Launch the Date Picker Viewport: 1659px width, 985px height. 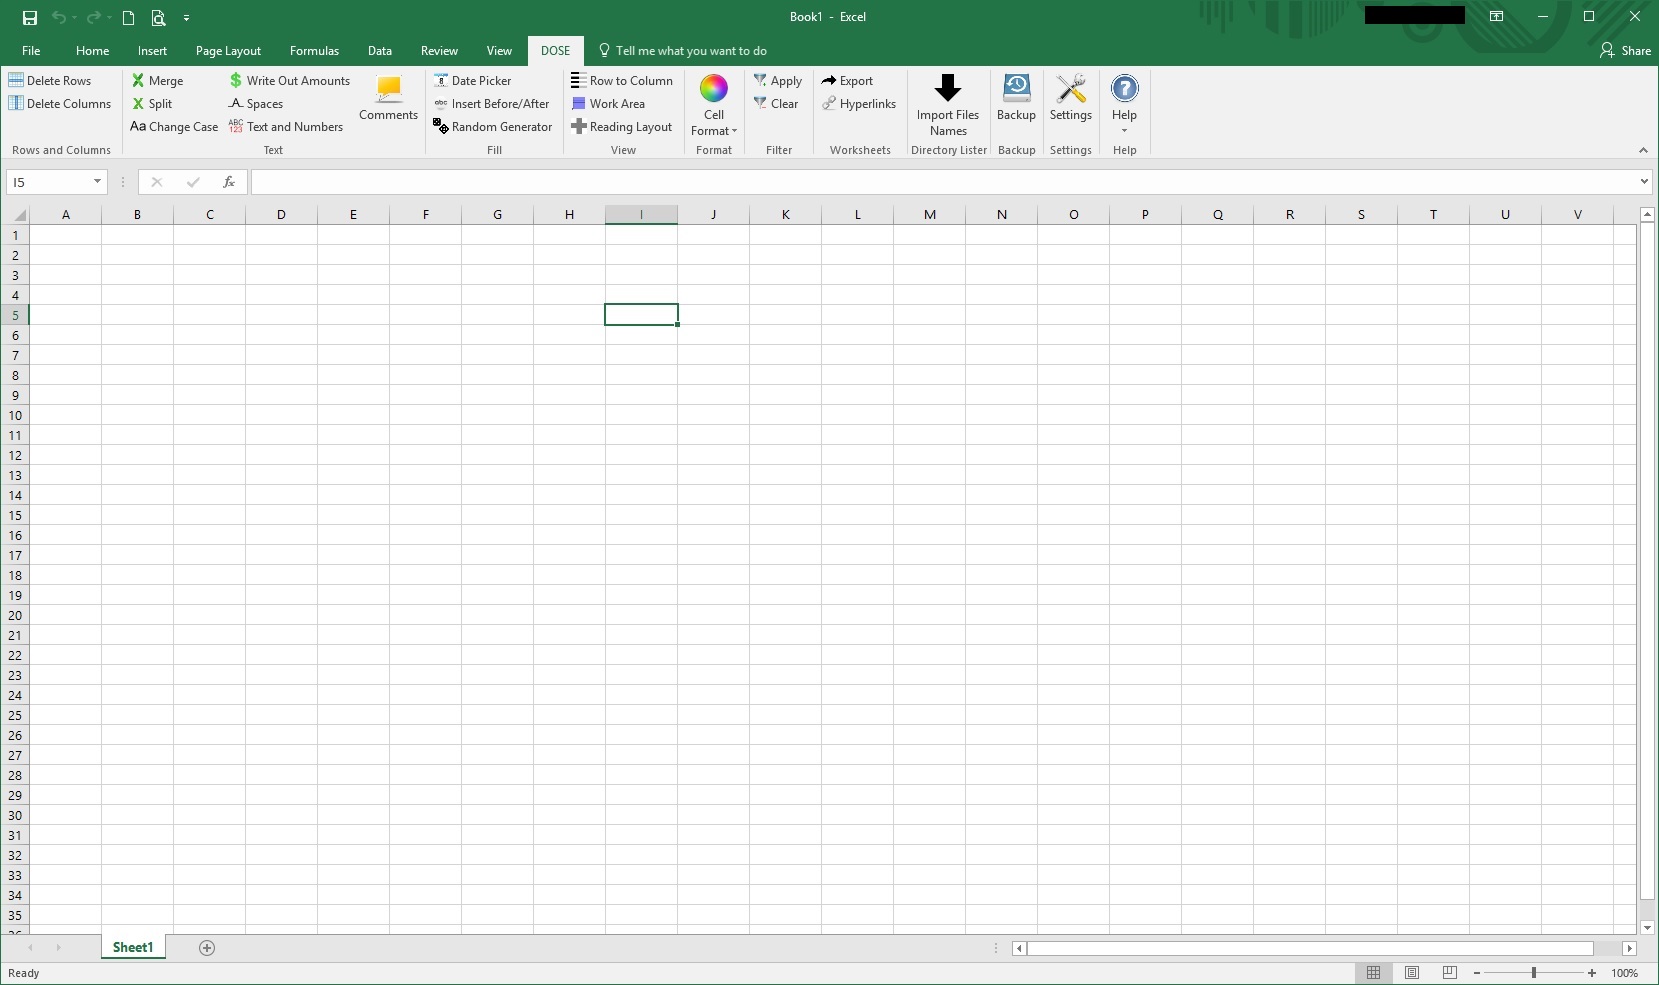(x=472, y=80)
